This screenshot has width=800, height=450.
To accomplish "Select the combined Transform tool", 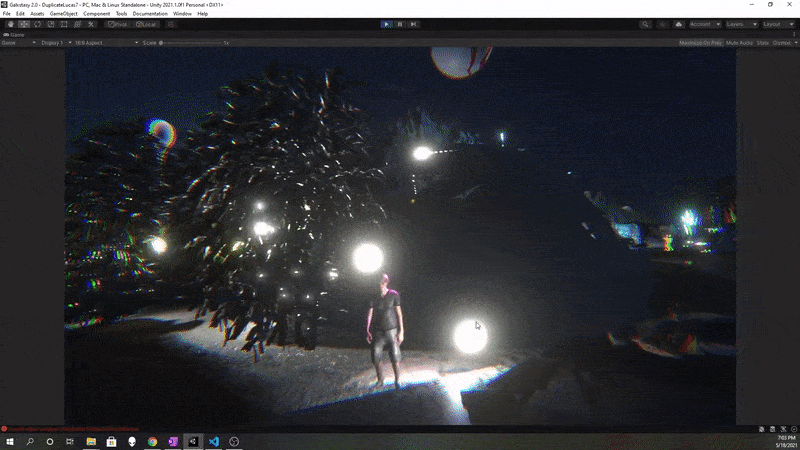I will click(78, 24).
